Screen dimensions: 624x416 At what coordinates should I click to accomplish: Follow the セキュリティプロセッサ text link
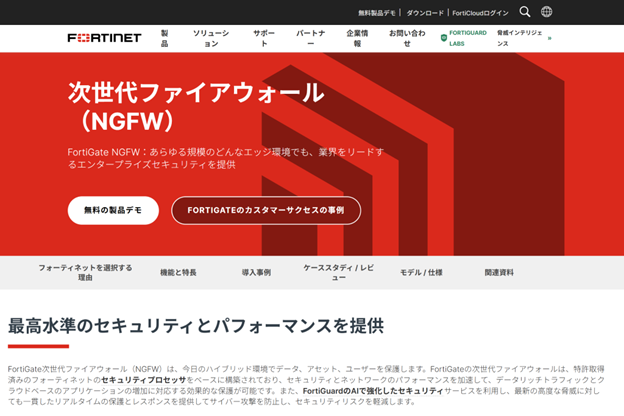[144, 380]
